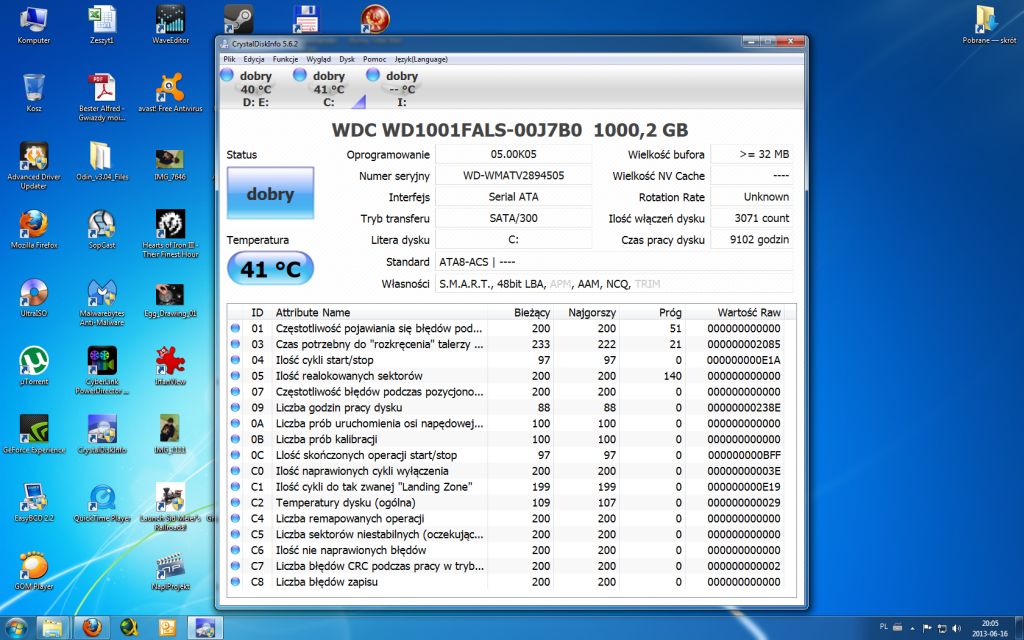This screenshot has width=1024, height=640.
Task: Click the CrystalDiskInfo taskbar button
Action: point(206,628)
